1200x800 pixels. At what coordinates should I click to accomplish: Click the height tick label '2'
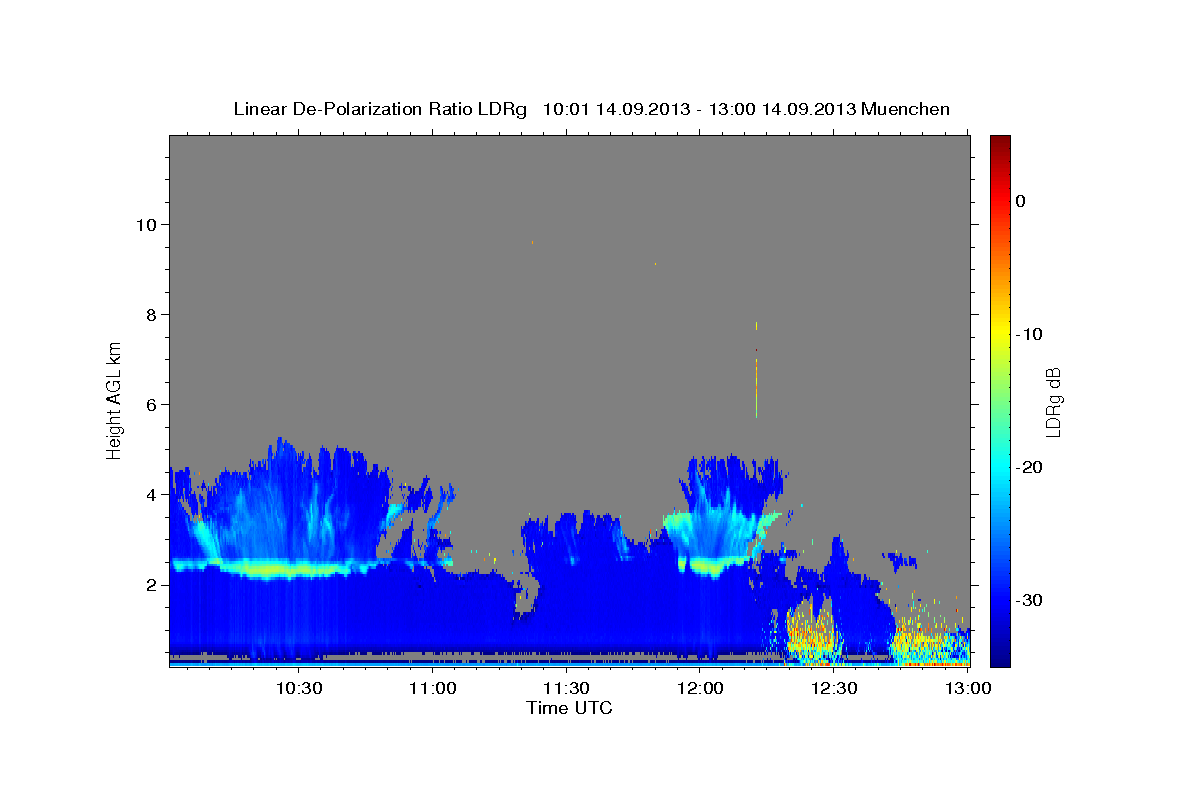(x=153, y=584)
